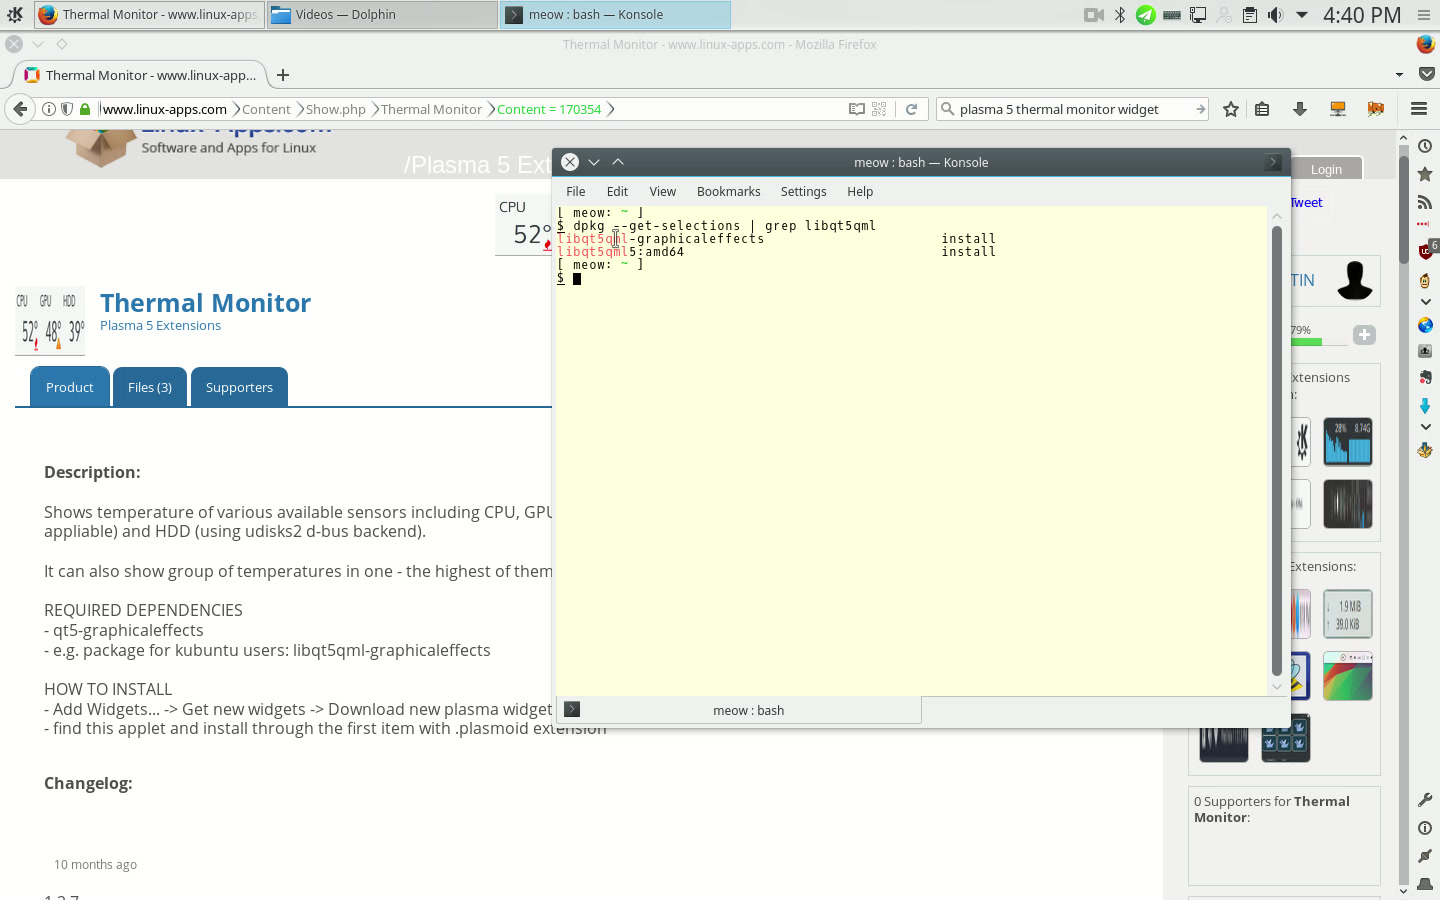1440x900 pixels.
Task: Open the Evernote elephant sidebar icon
Action: (x=1425, y=377)
